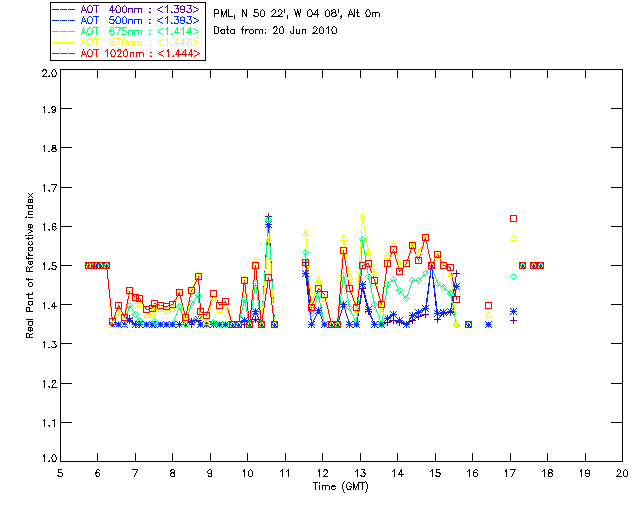Click the AOT 870nm legend entry
The image size is (640, 512).
[x=127, y=42]
